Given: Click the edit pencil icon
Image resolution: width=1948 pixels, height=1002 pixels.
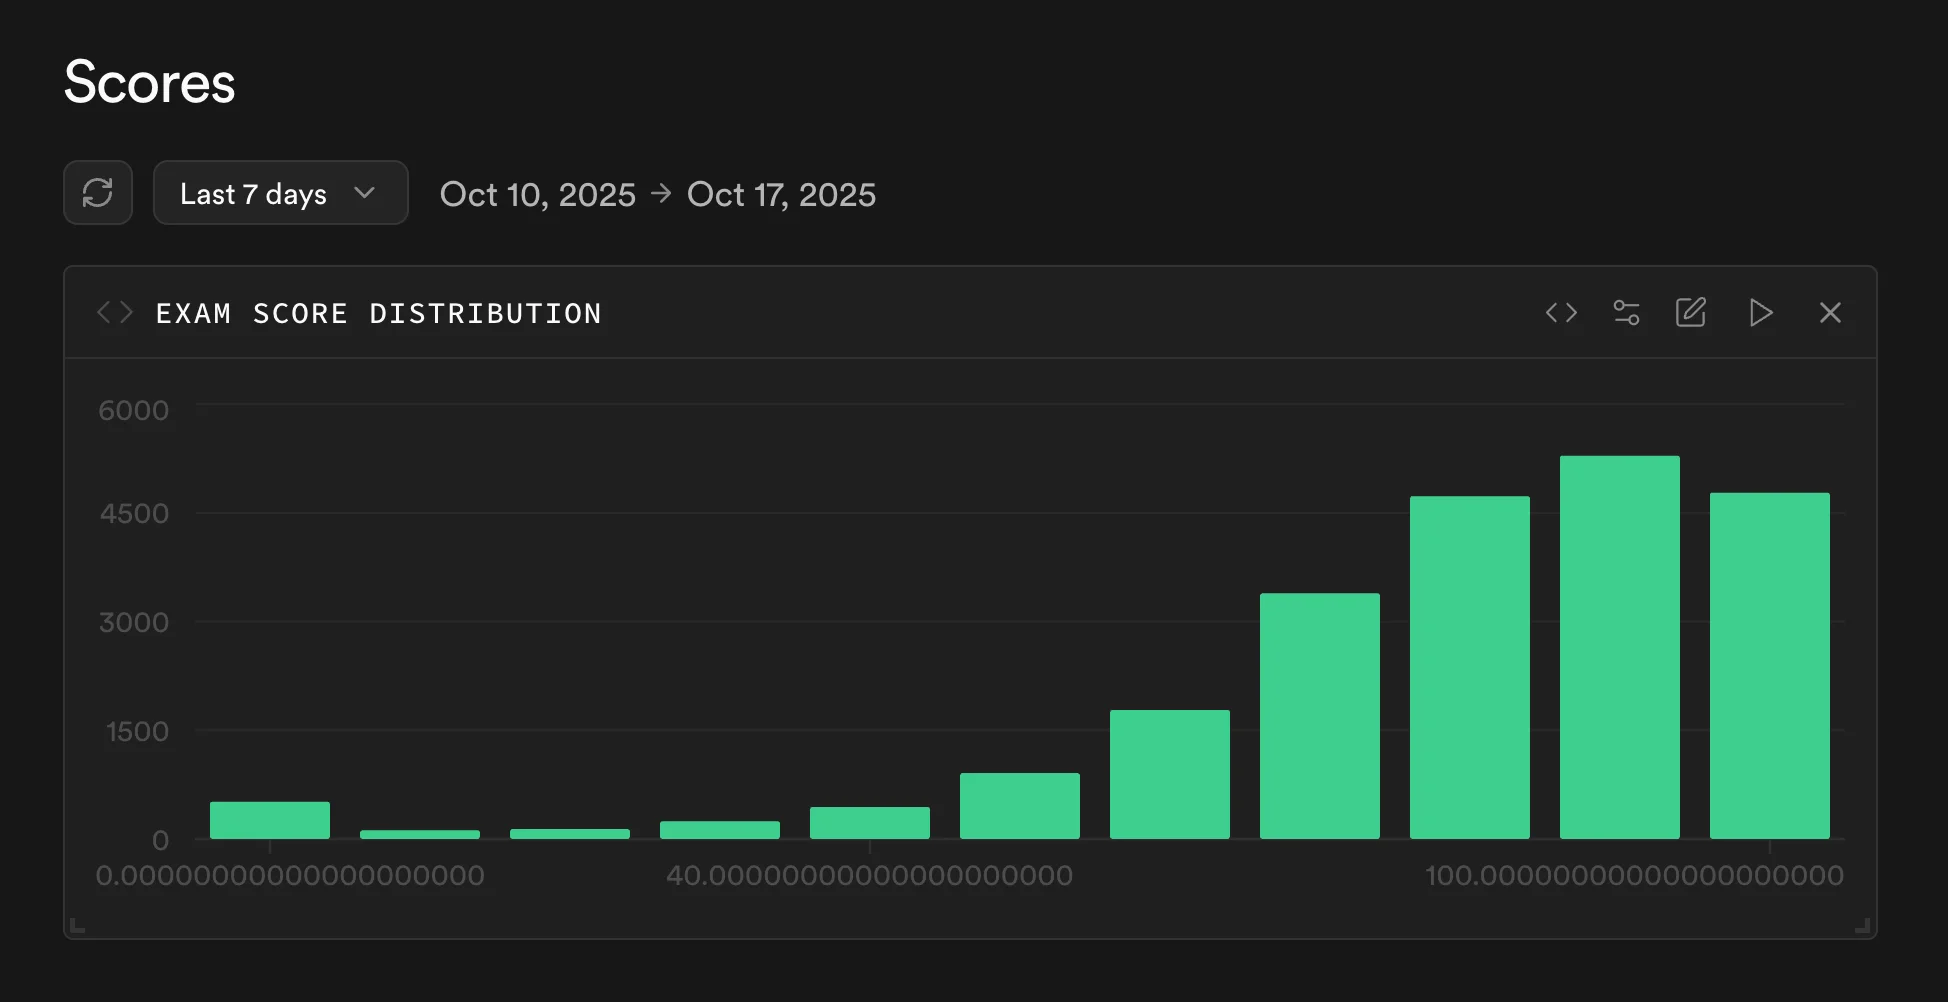Looking at the screenshot, I should click(1691, 313).
